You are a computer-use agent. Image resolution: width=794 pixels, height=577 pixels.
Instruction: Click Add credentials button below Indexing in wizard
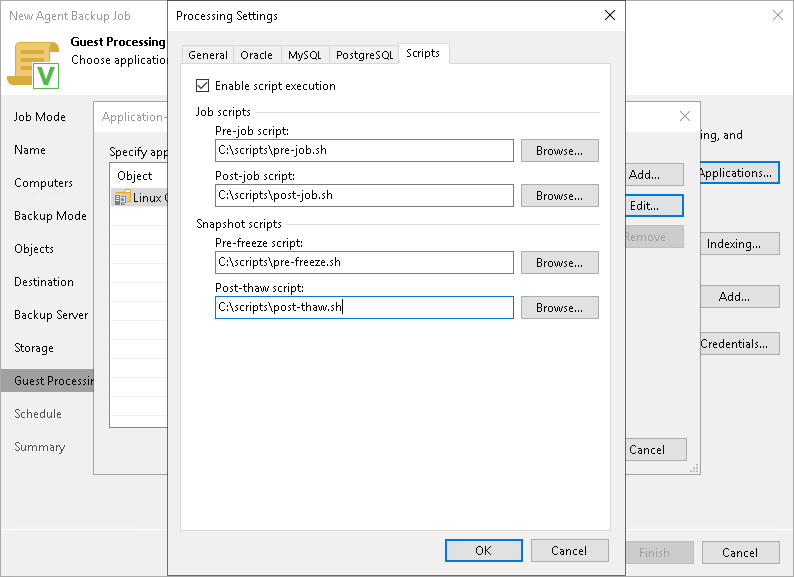(740, 296)
